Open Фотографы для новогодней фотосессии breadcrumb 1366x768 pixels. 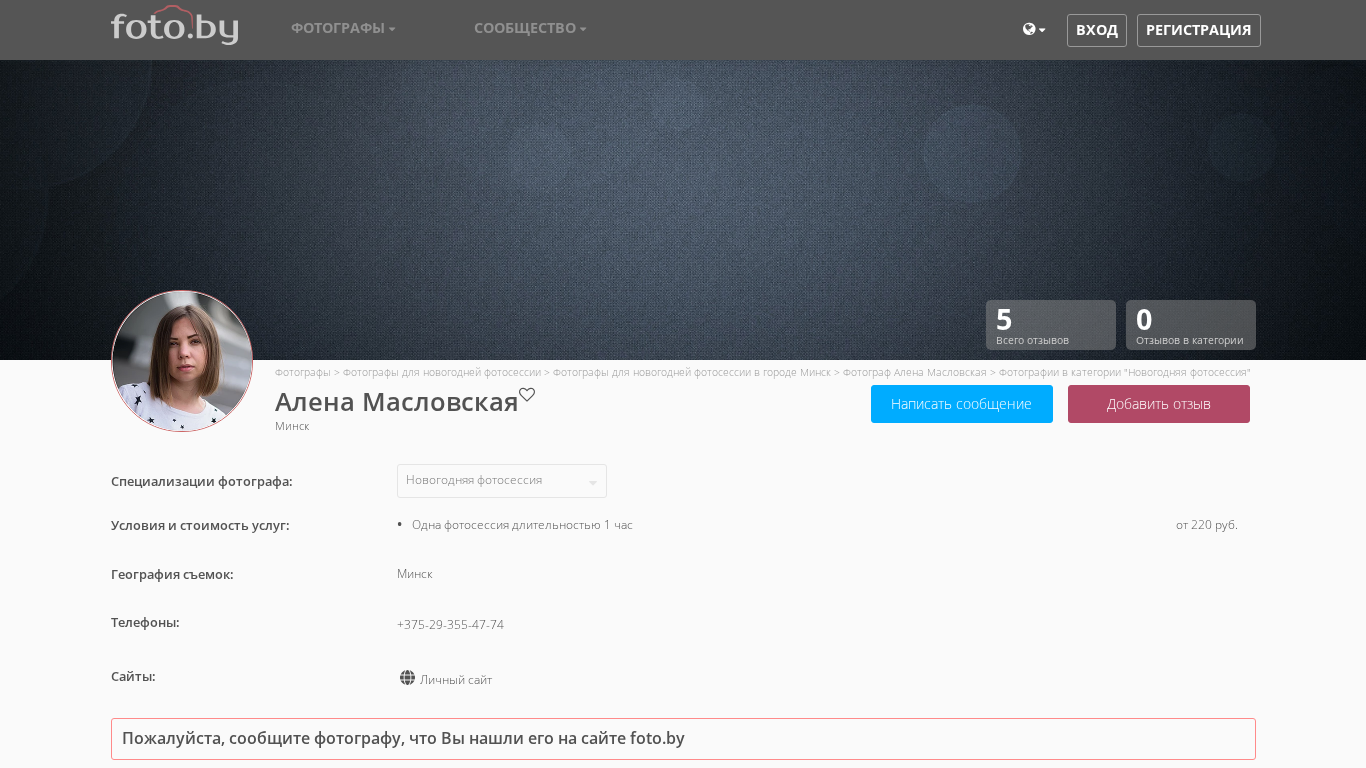[442, 372]
